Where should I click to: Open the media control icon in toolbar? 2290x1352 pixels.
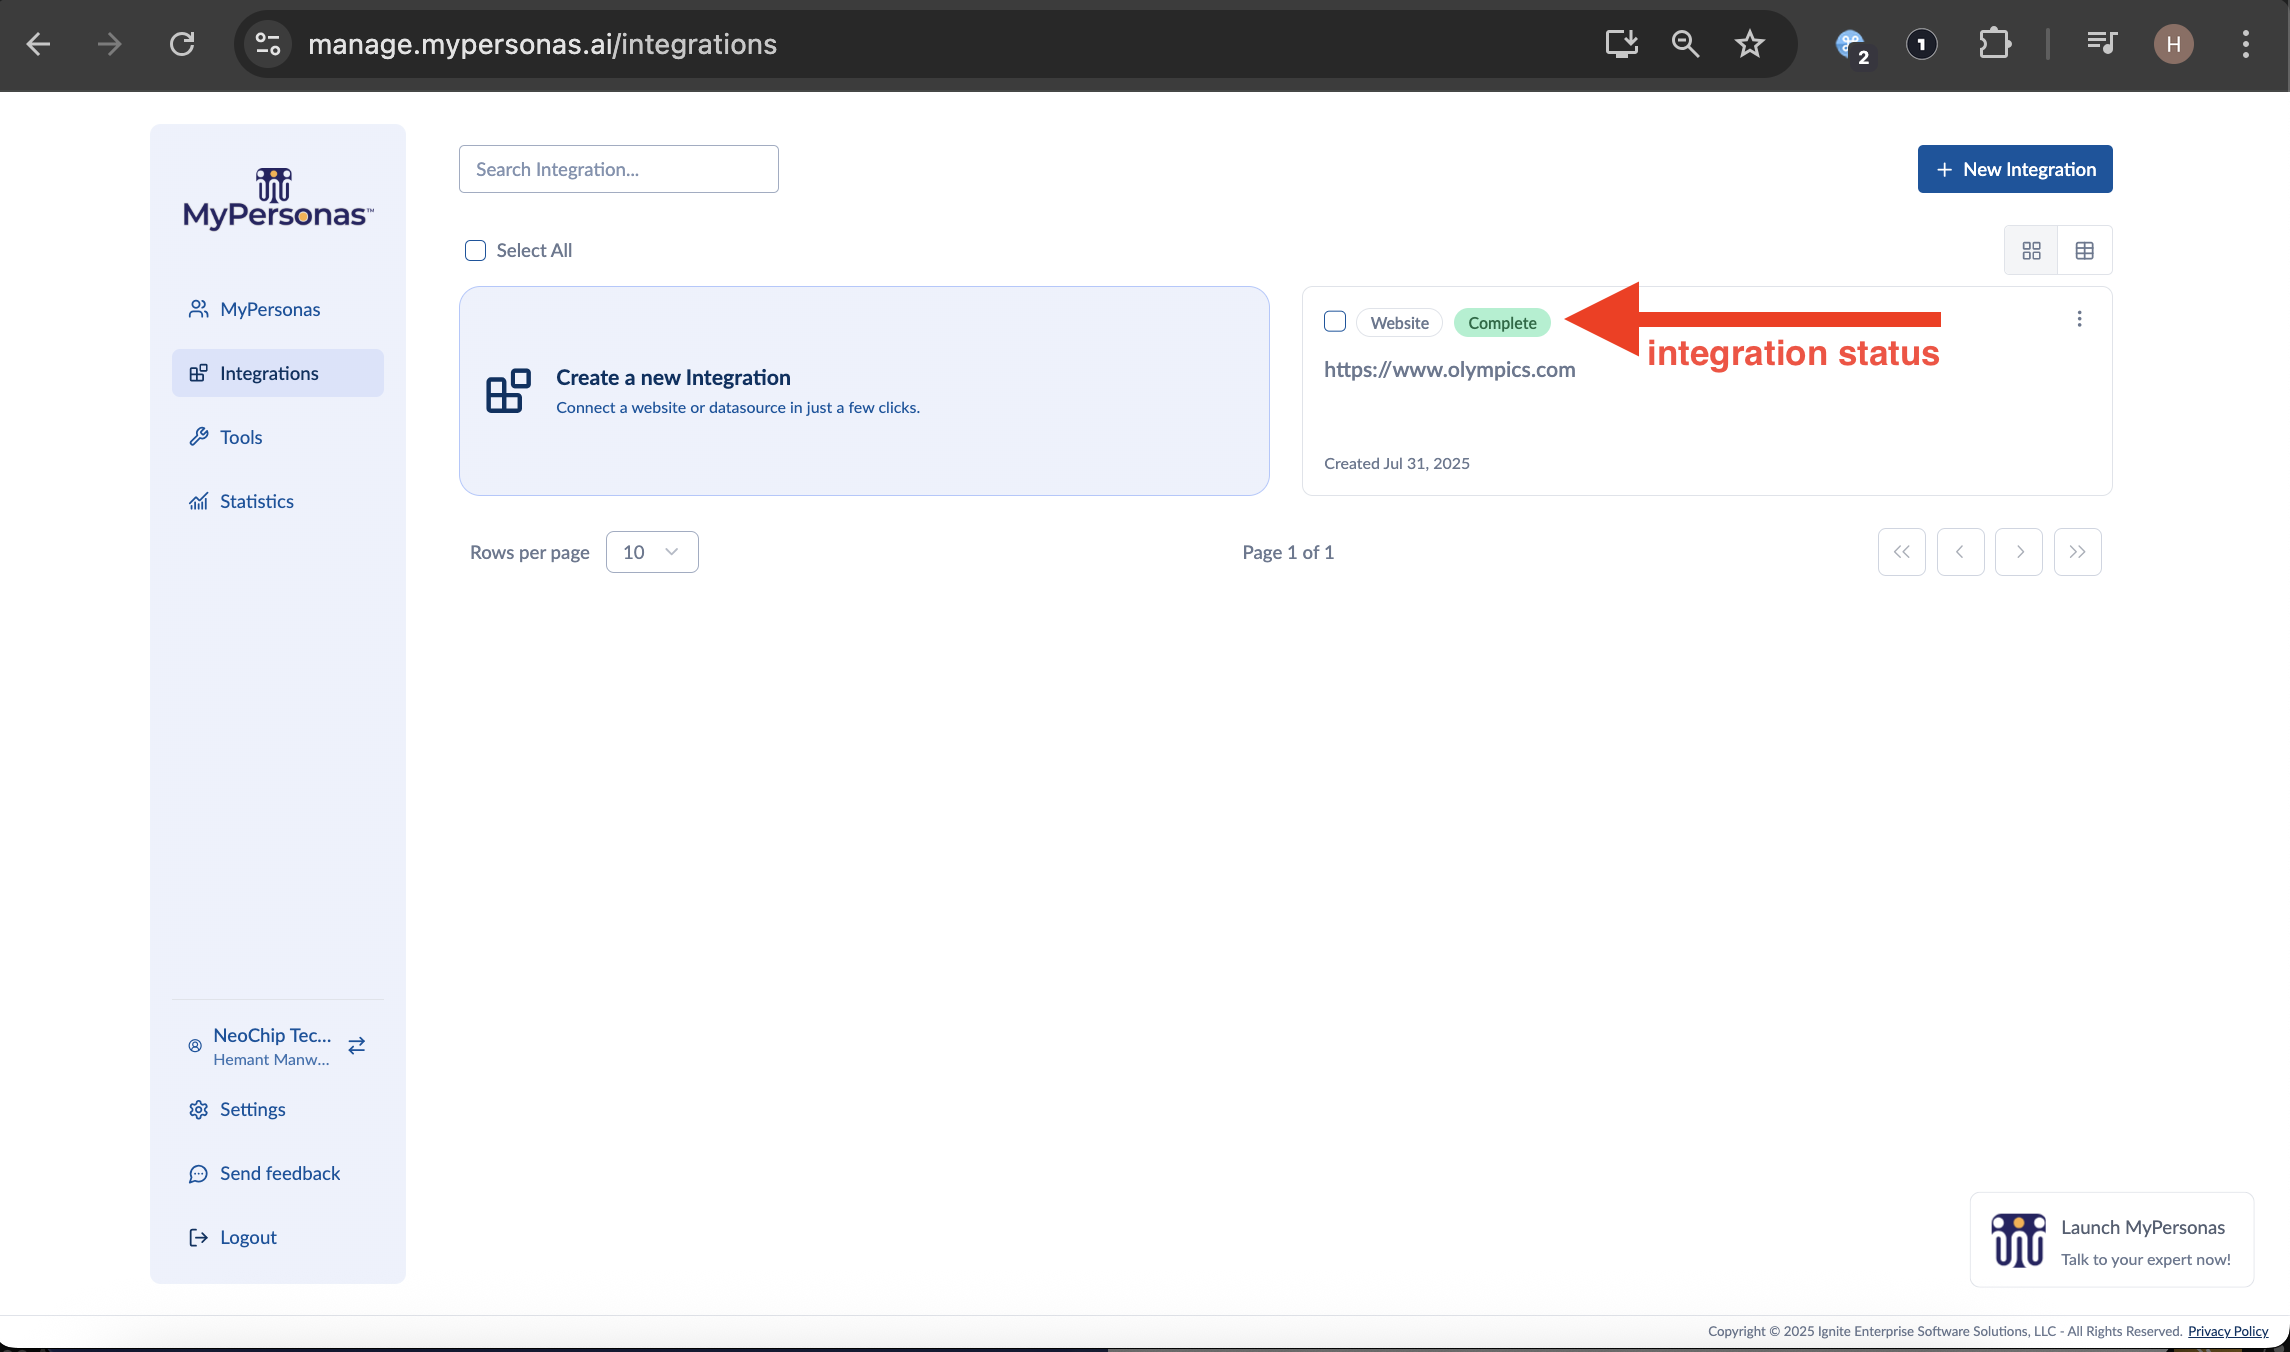click(2102, 43)
